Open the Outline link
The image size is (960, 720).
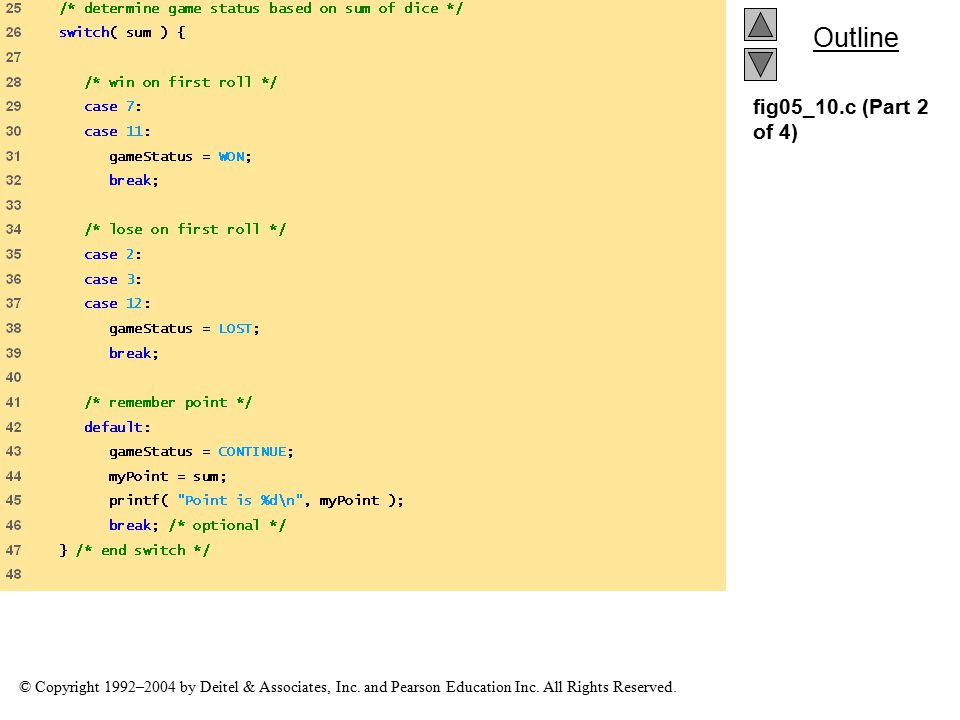[x=855, y=38]
